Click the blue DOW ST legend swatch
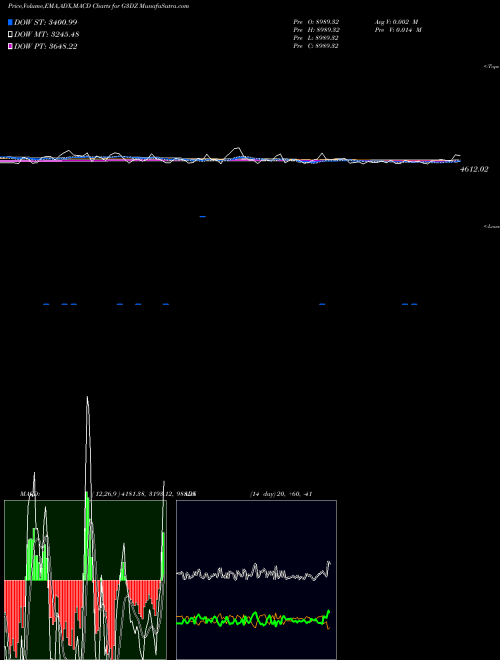This screenshot has height=660, width=500. click(x=10, y=22)
